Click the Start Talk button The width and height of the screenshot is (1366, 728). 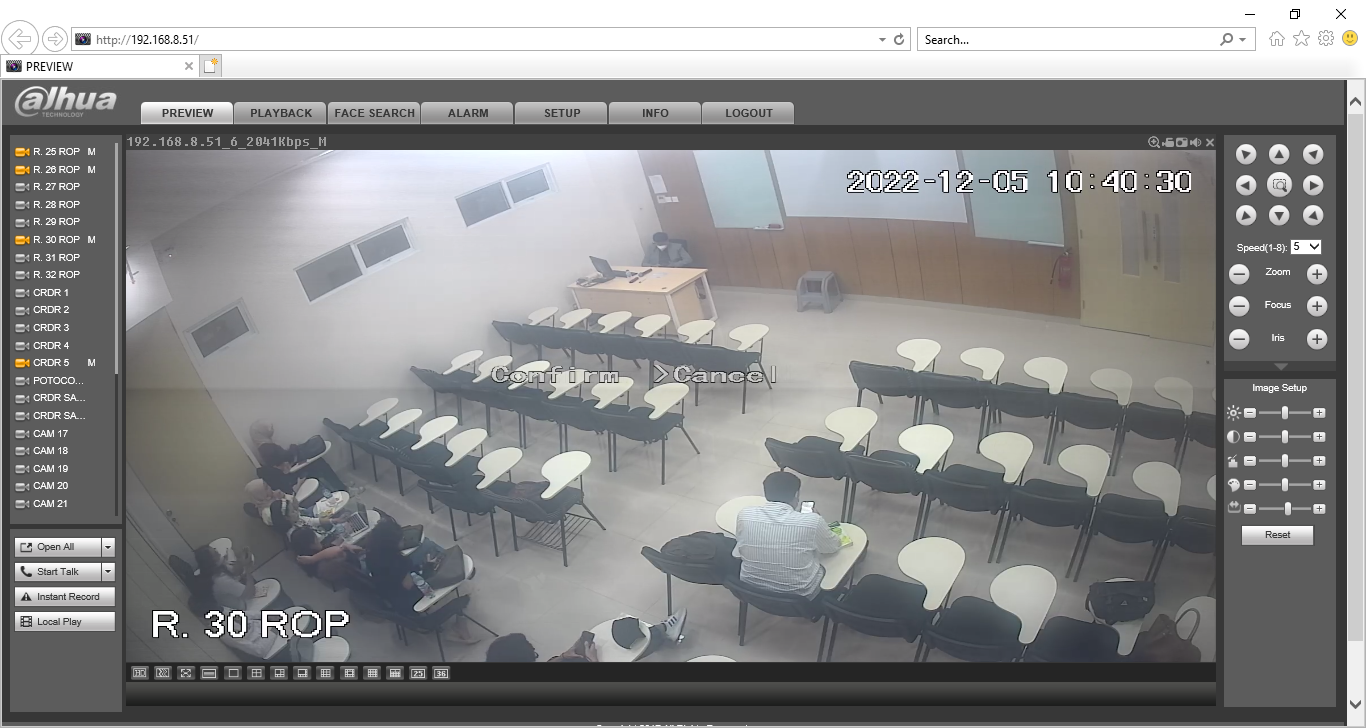58,572
